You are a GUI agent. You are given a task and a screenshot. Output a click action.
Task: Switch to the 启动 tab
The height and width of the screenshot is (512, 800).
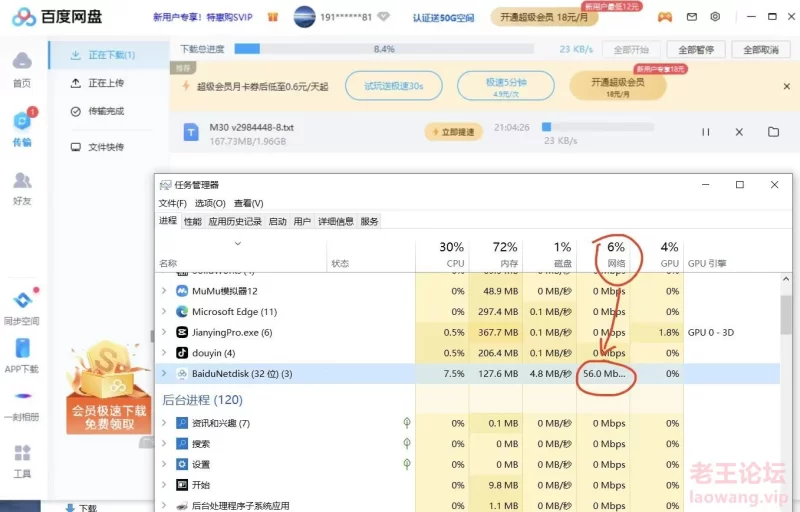278,221
